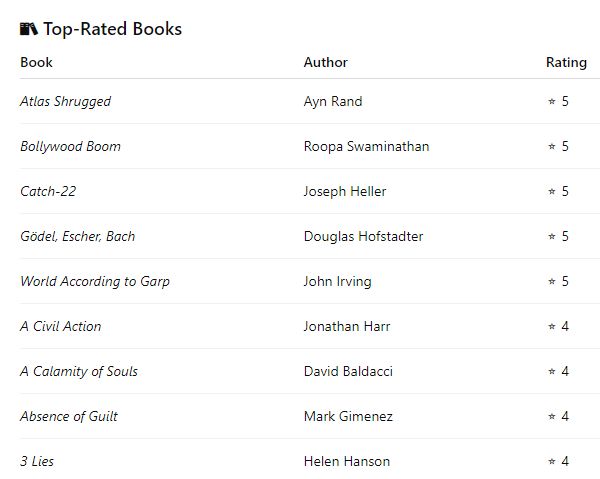600x479 pixels.
Task: Click author David Baldacci
Action: (x=348, y=371)
